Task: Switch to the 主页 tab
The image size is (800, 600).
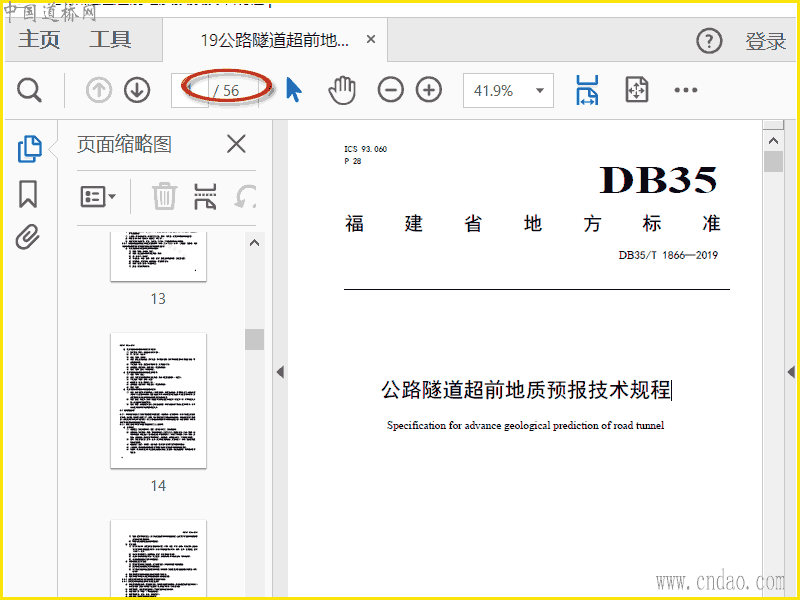Action: coord(39,40)
